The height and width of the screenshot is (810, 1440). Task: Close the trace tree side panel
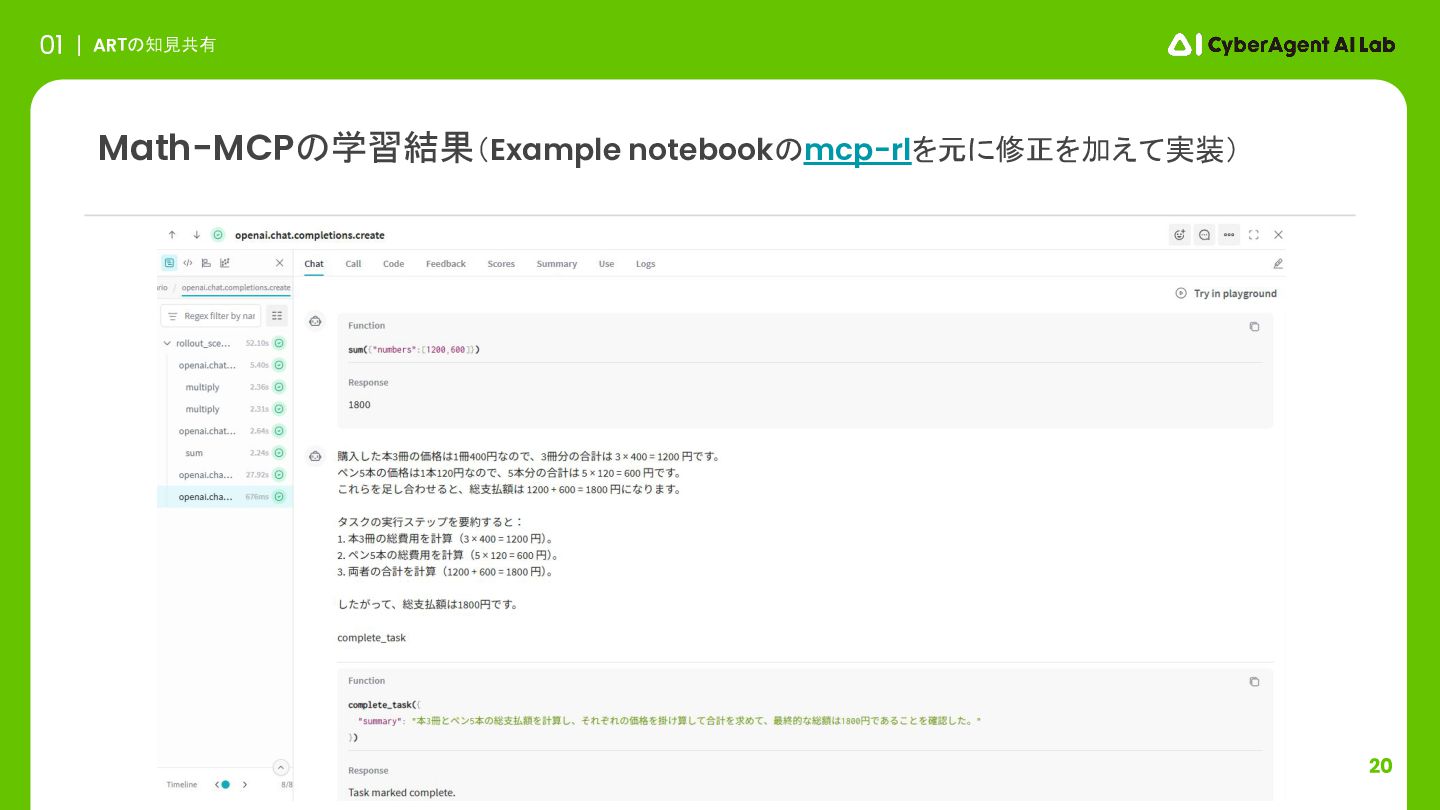click(x=279, y=263)
